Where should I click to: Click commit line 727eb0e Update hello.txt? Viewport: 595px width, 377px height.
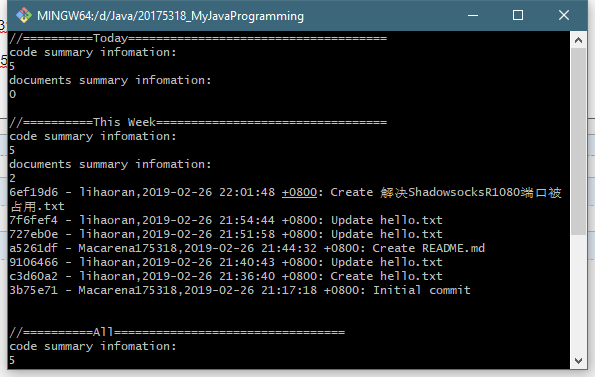(226, 234)
